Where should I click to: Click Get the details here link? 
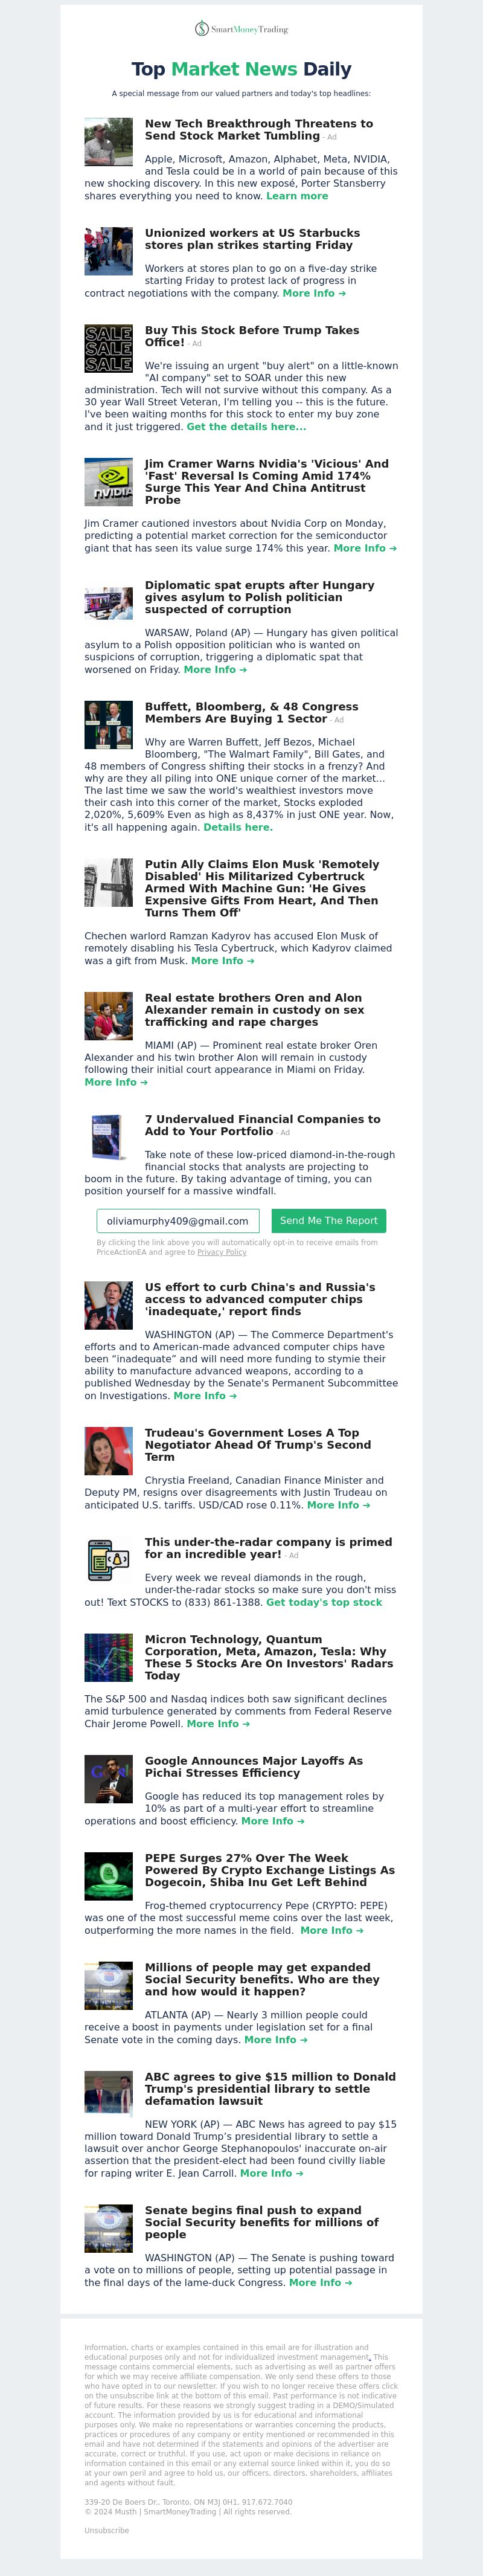[247, 427]
